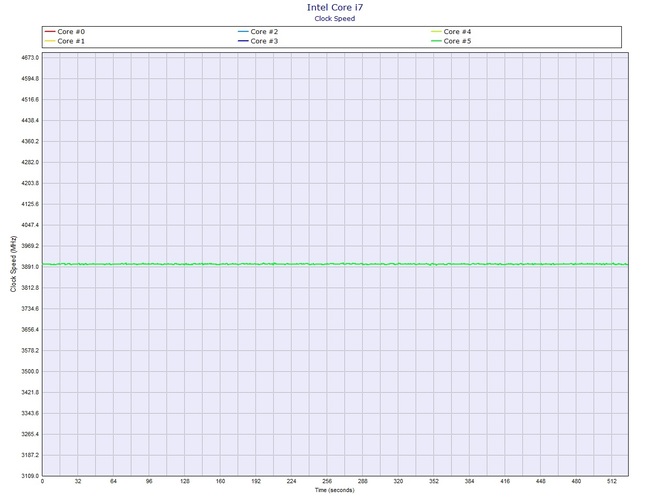Click the 3891.0 y-axis value
The height and width of the screenshot is (502, 670).
(30, 267)
